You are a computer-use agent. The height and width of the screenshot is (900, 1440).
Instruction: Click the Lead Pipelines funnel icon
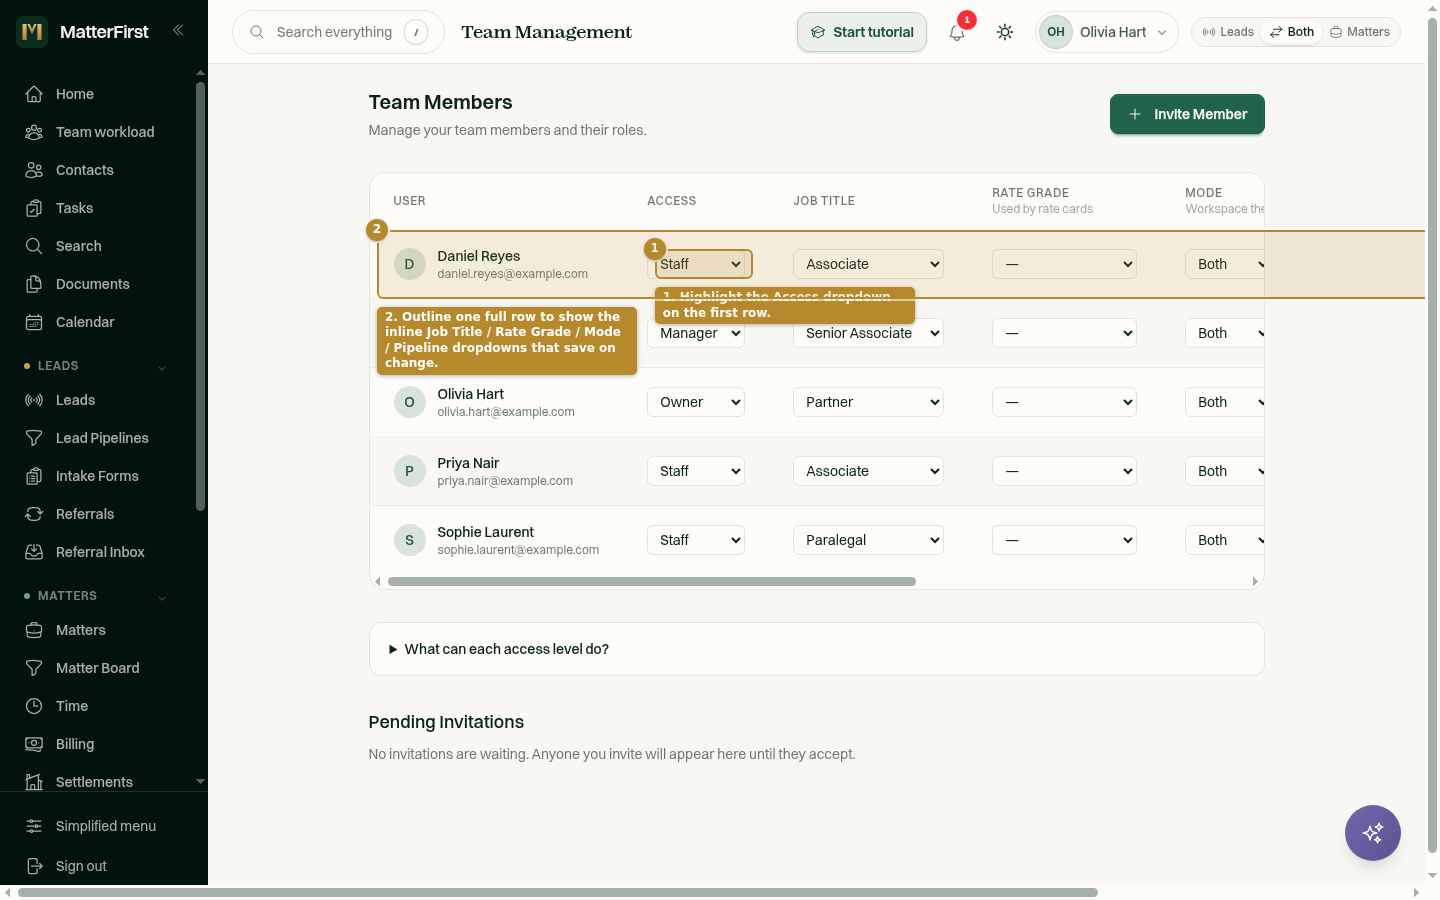[x=34, y=438]
